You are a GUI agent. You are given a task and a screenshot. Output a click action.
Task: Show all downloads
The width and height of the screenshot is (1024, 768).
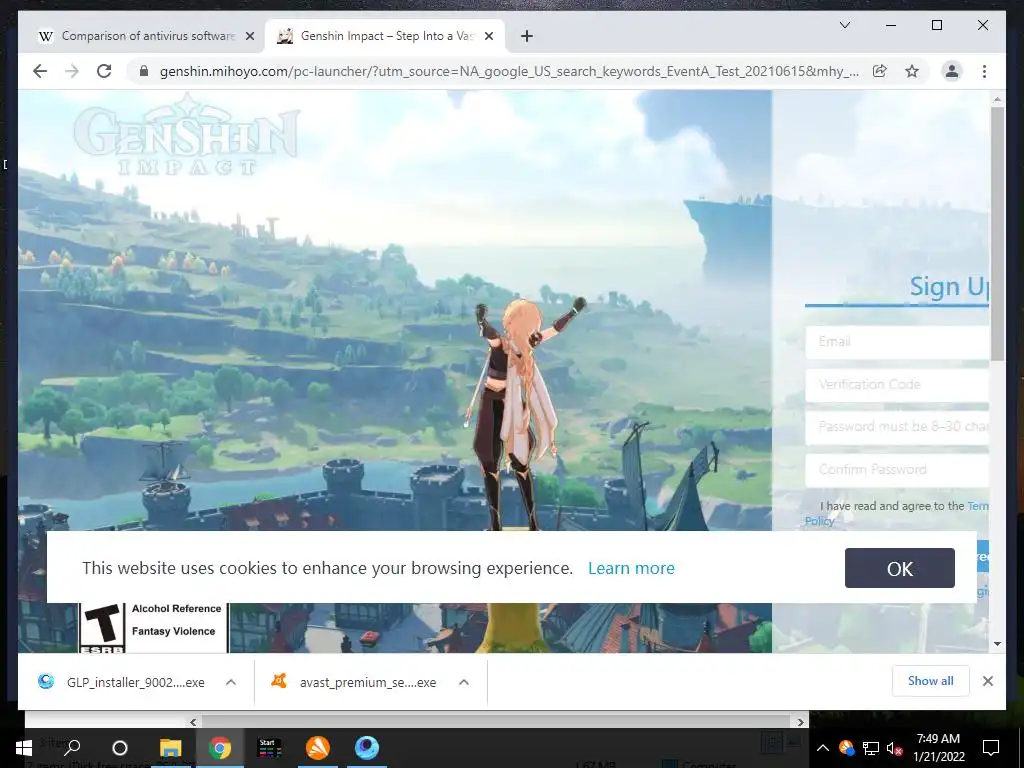[930, 681]
